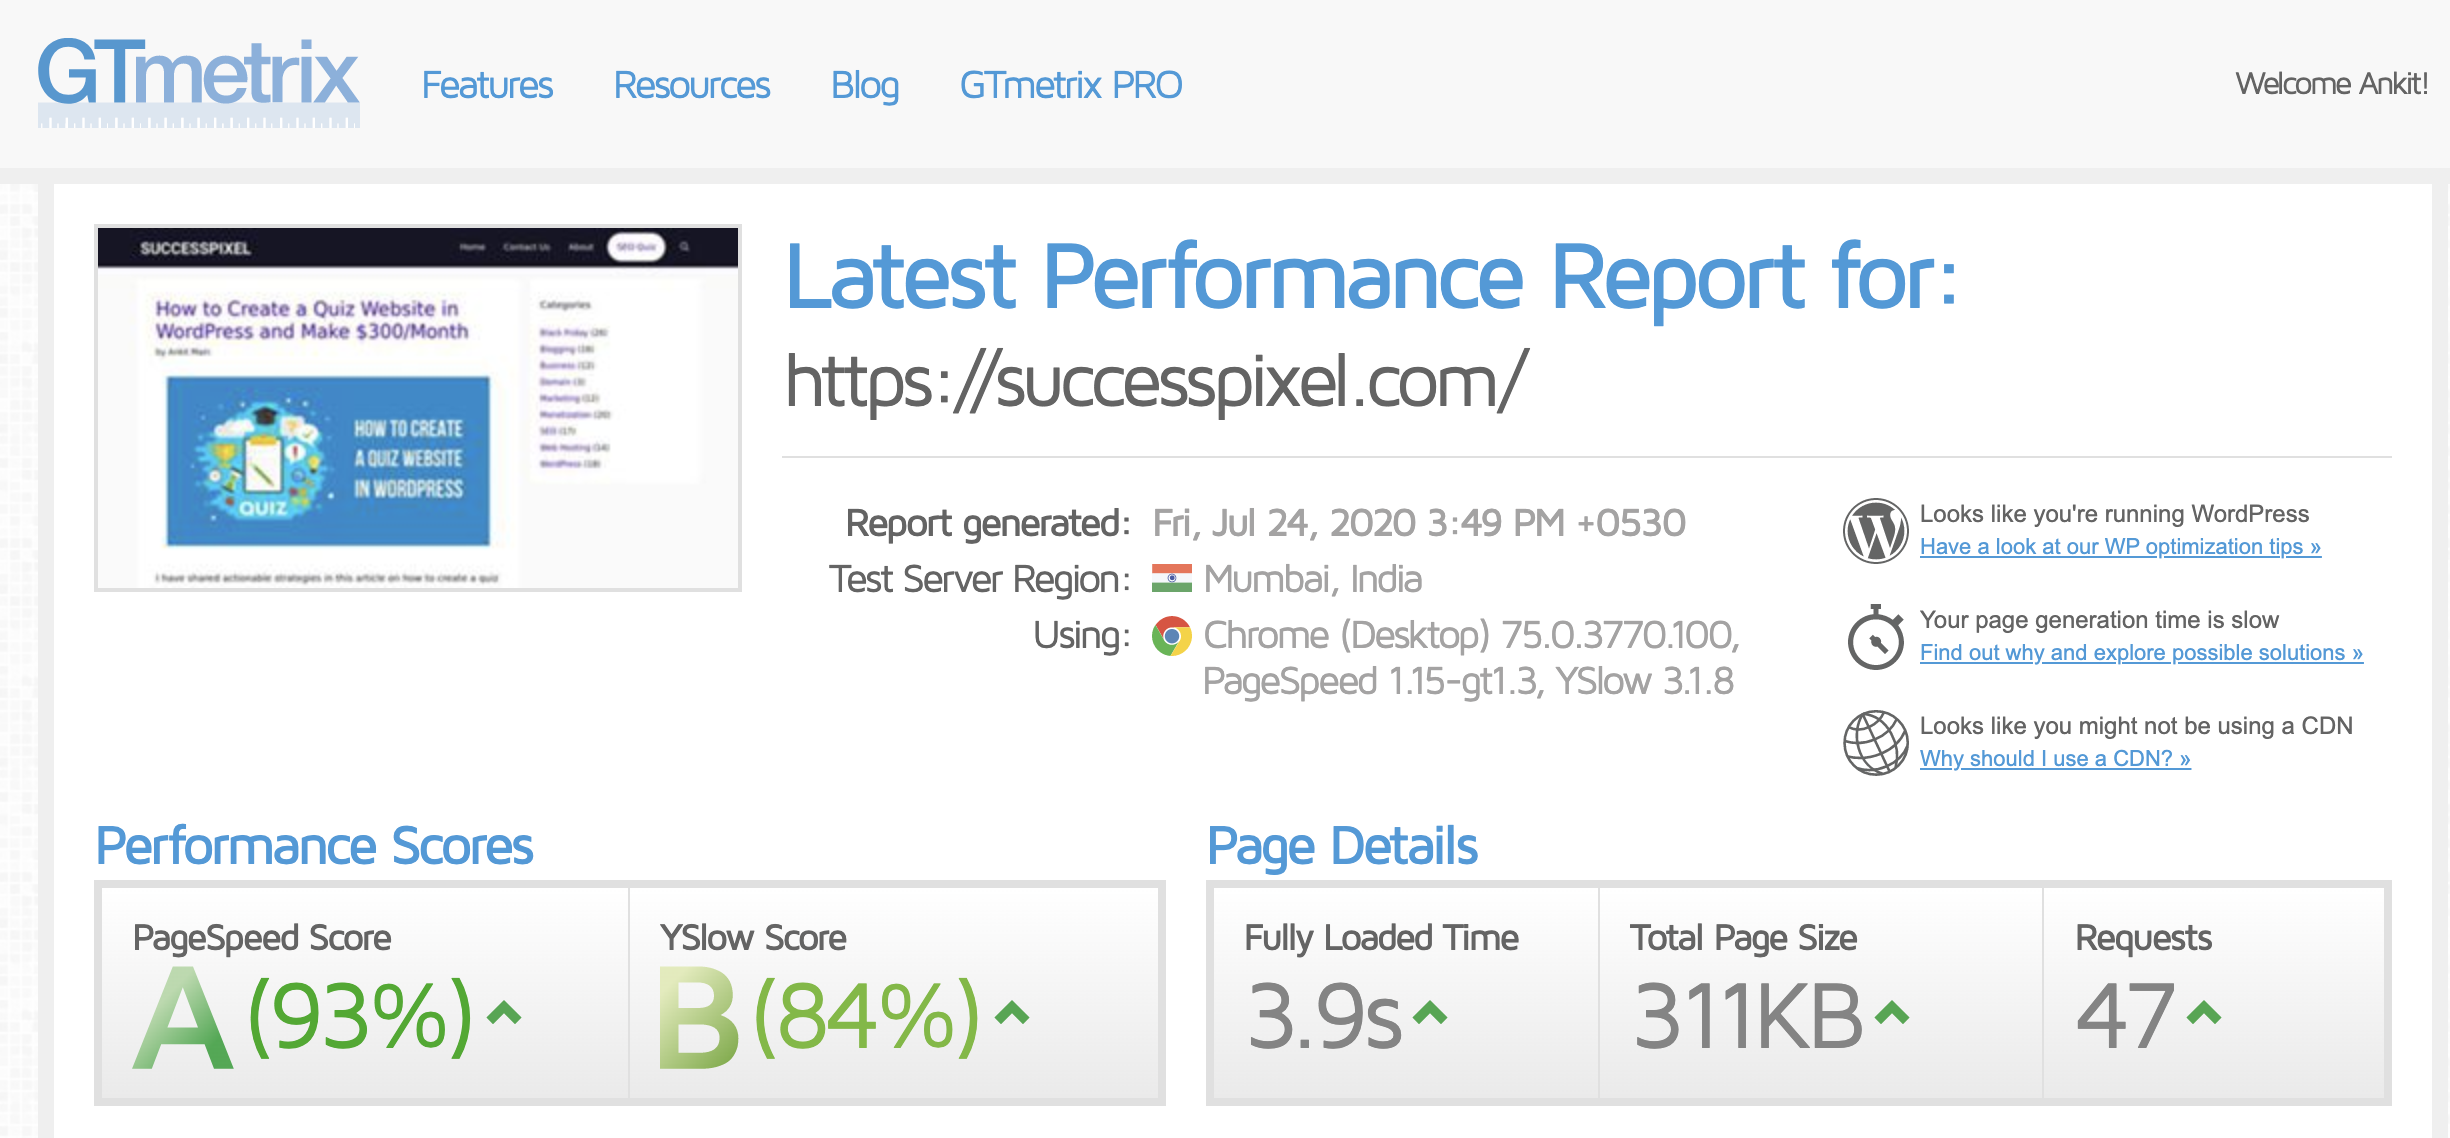Click the YSlow grade B letter
Image resolution: width=2450 pixels, height=1138 pixels.
coord(699,1019)
